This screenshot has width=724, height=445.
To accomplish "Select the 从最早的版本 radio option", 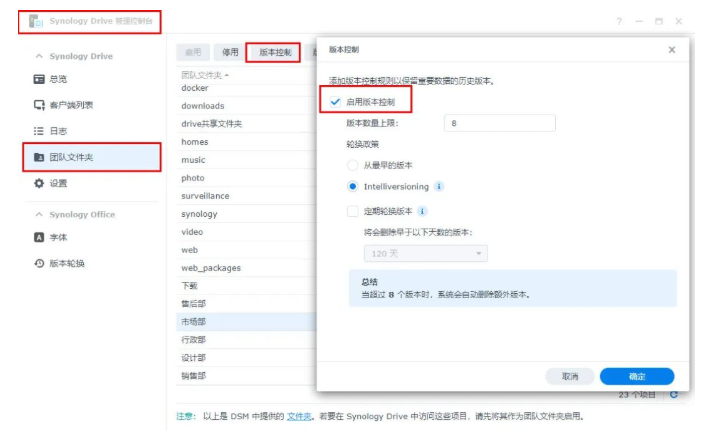I will (353, 165).
